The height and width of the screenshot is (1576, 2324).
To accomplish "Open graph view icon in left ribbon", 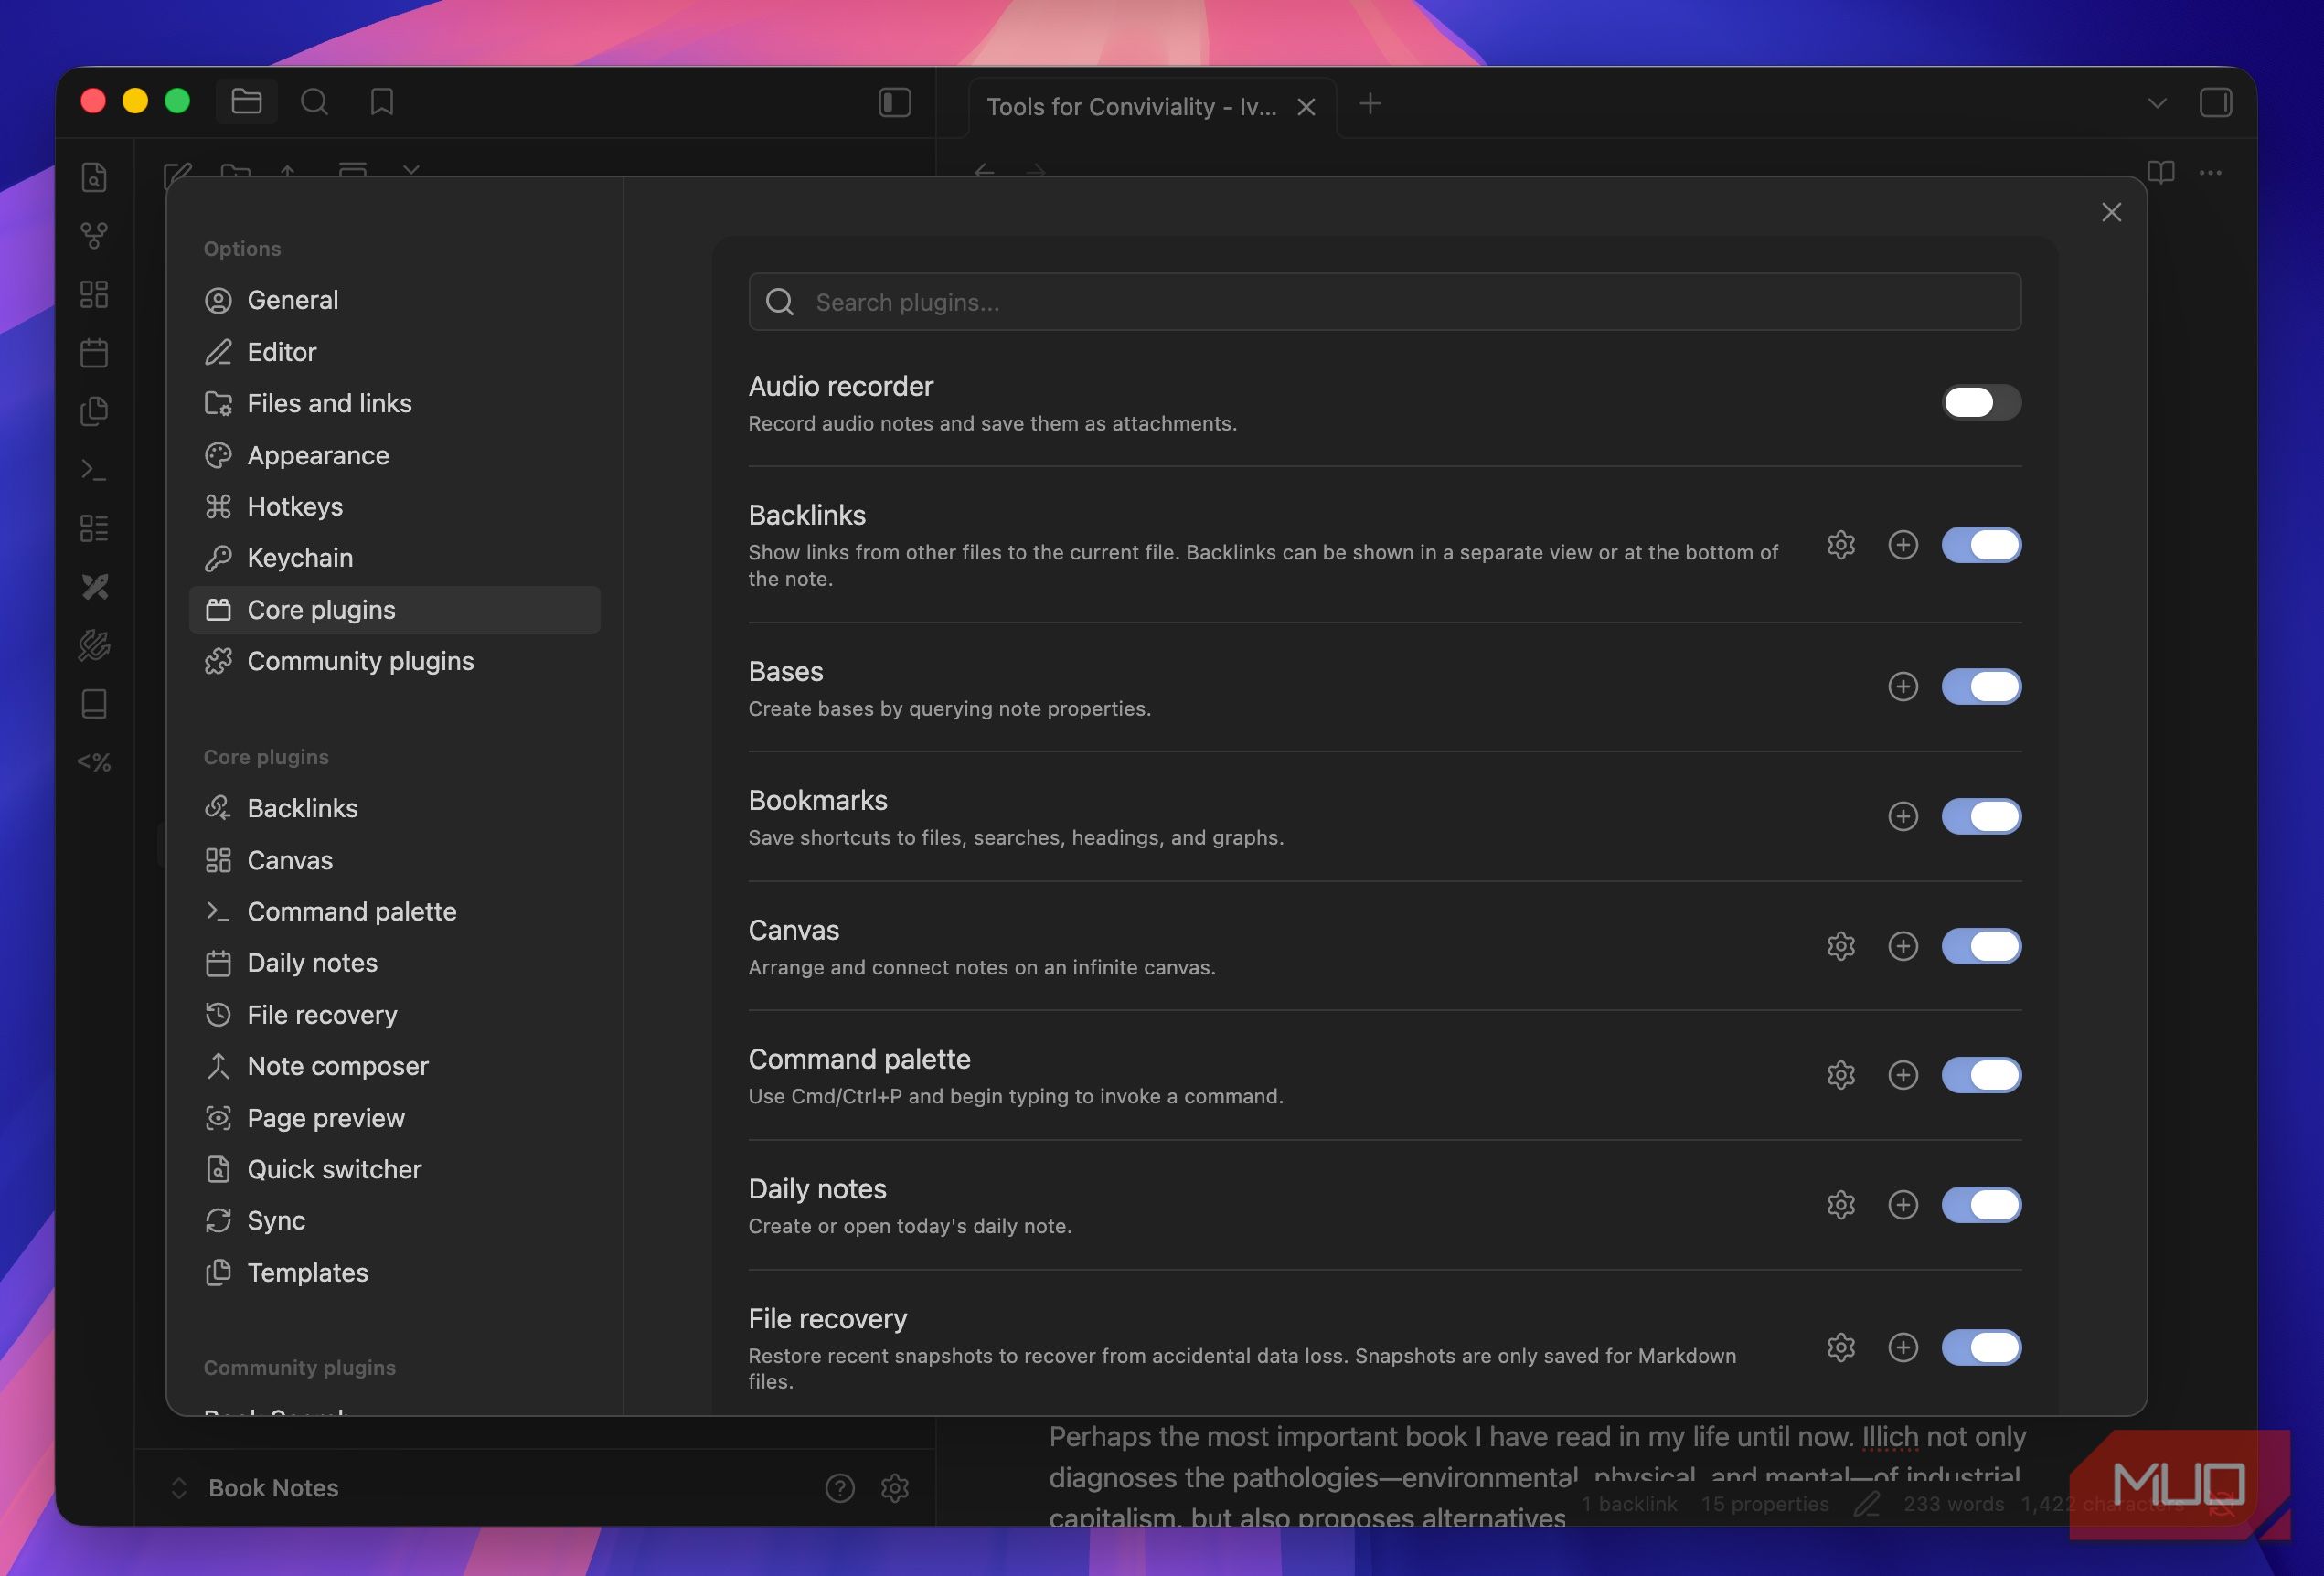I will (x=94, y=235).
